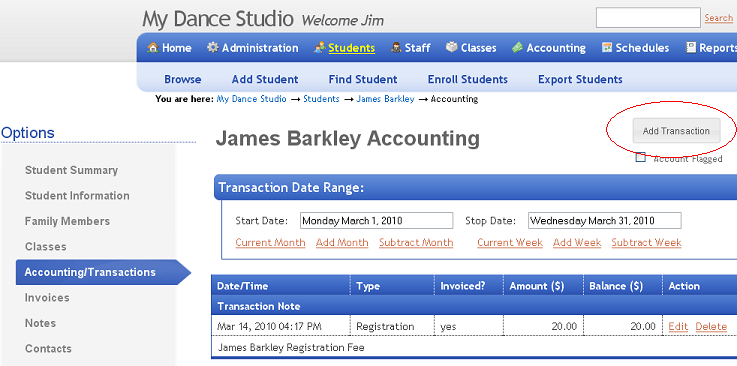
Task: Click the Students people icon
Action: pyautogui.click(x=320, y=47)
